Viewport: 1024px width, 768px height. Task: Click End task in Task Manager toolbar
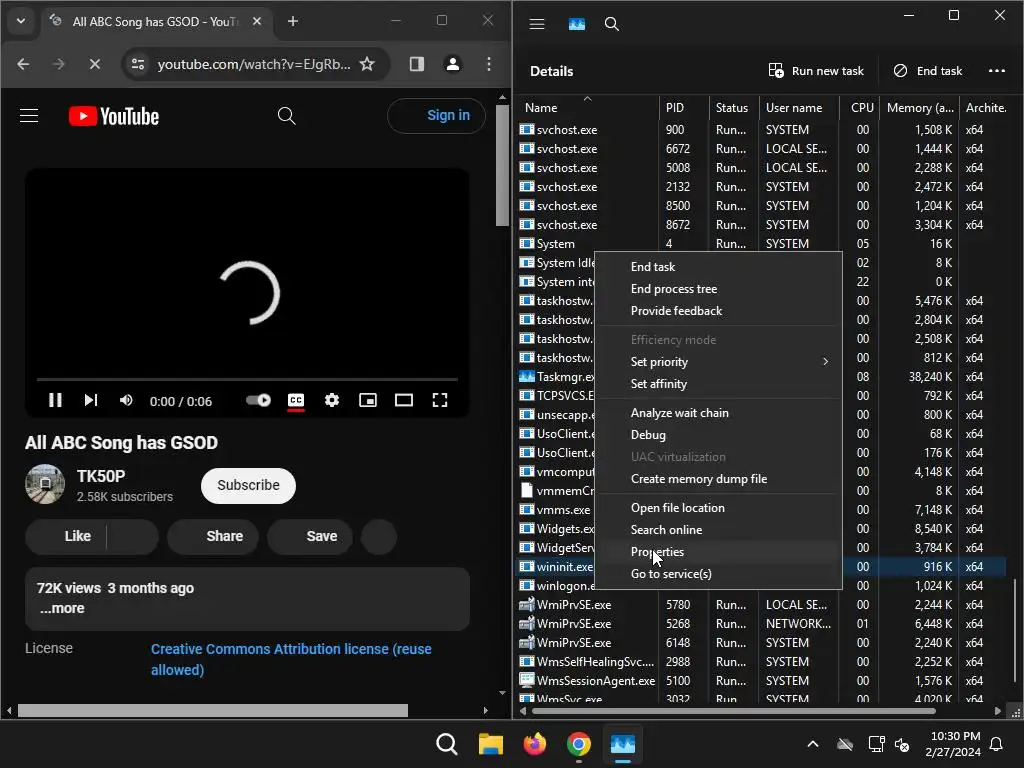coord(927,71)
